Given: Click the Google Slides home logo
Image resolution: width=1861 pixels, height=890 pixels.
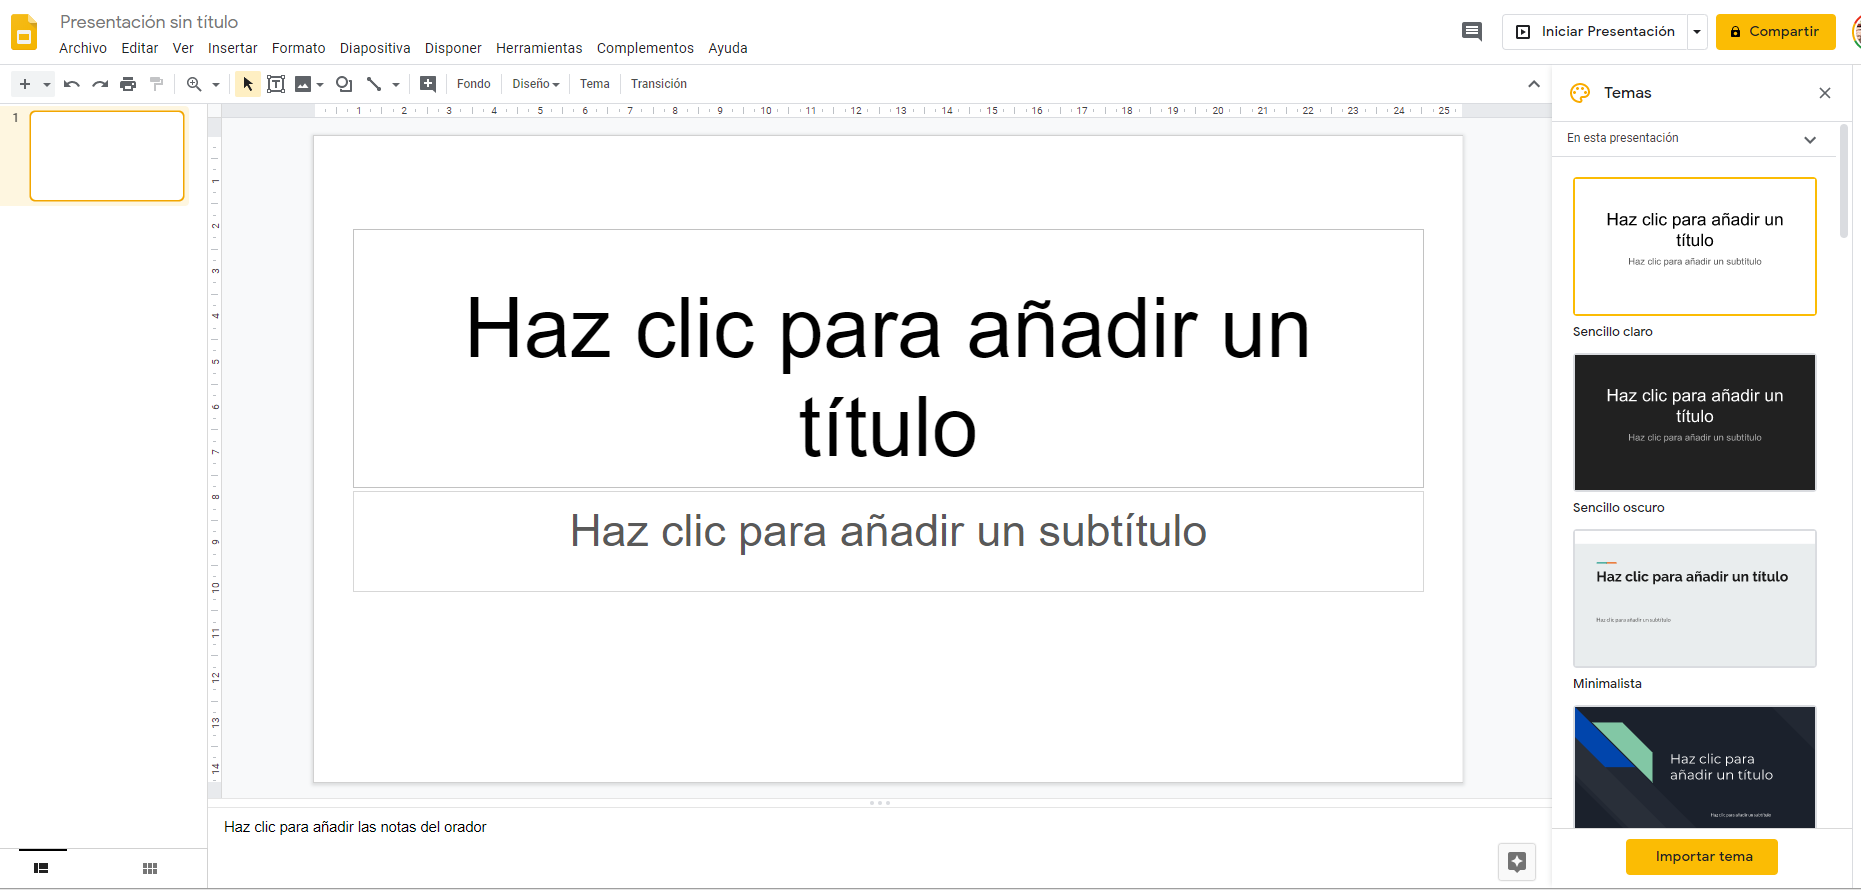Looking at the screenshot, I should click(24, 33).
